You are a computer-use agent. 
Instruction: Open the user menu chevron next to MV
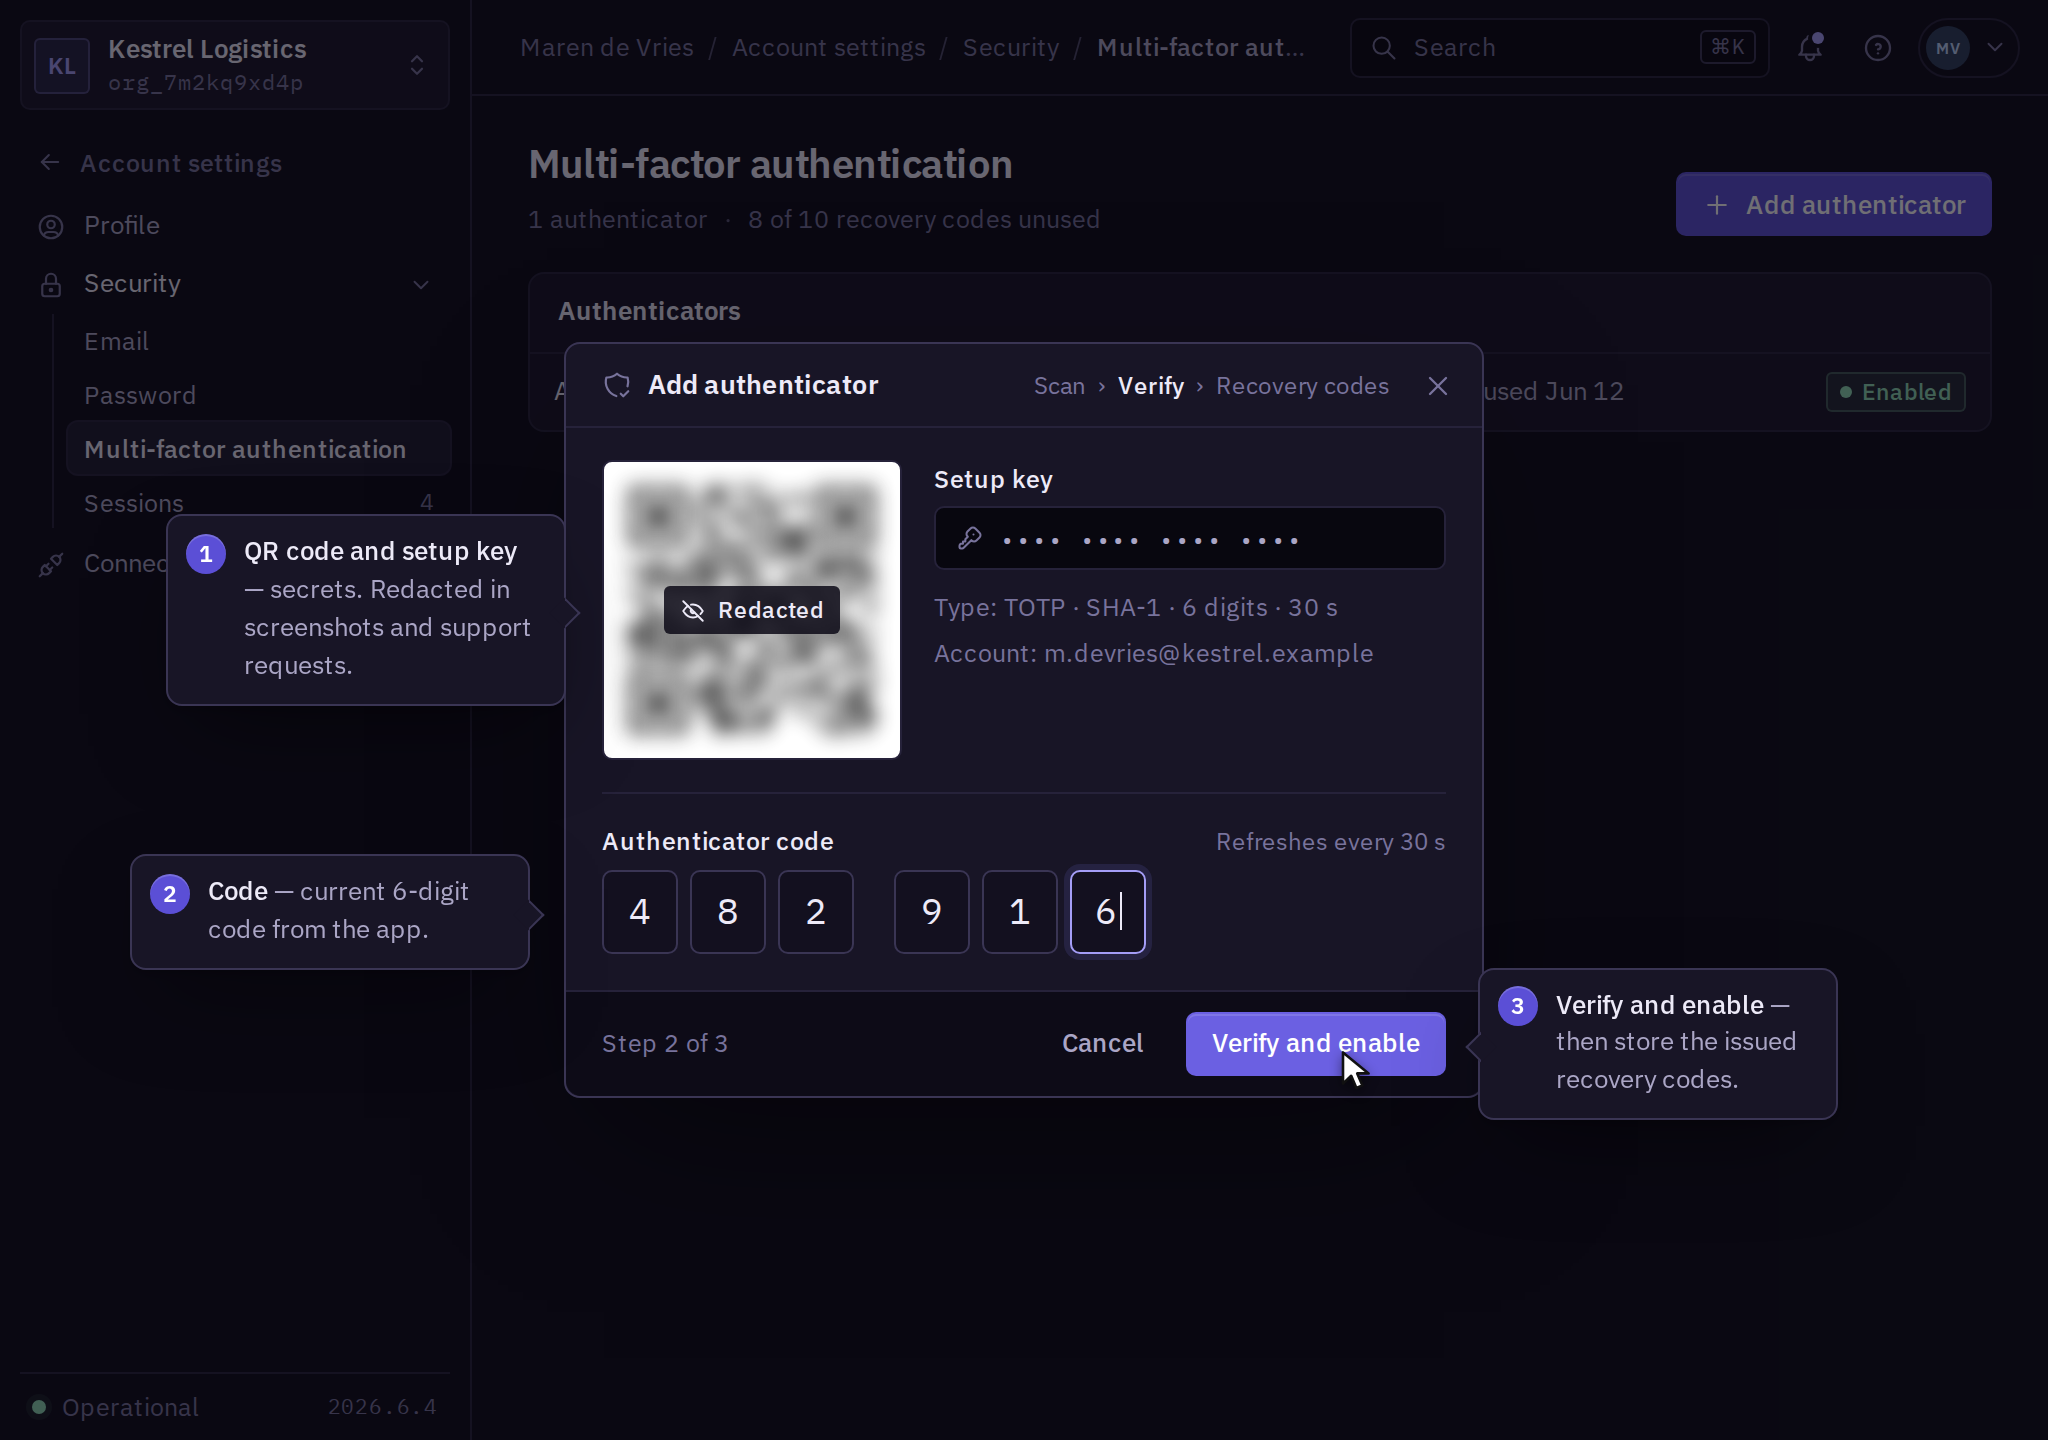tap(1995, 47)
